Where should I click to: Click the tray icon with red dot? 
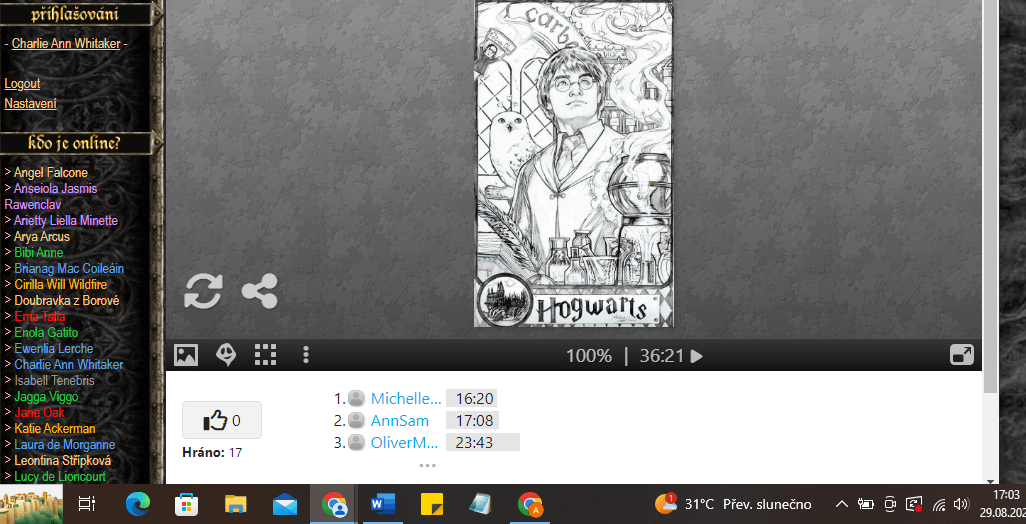(x=914, y=504)
